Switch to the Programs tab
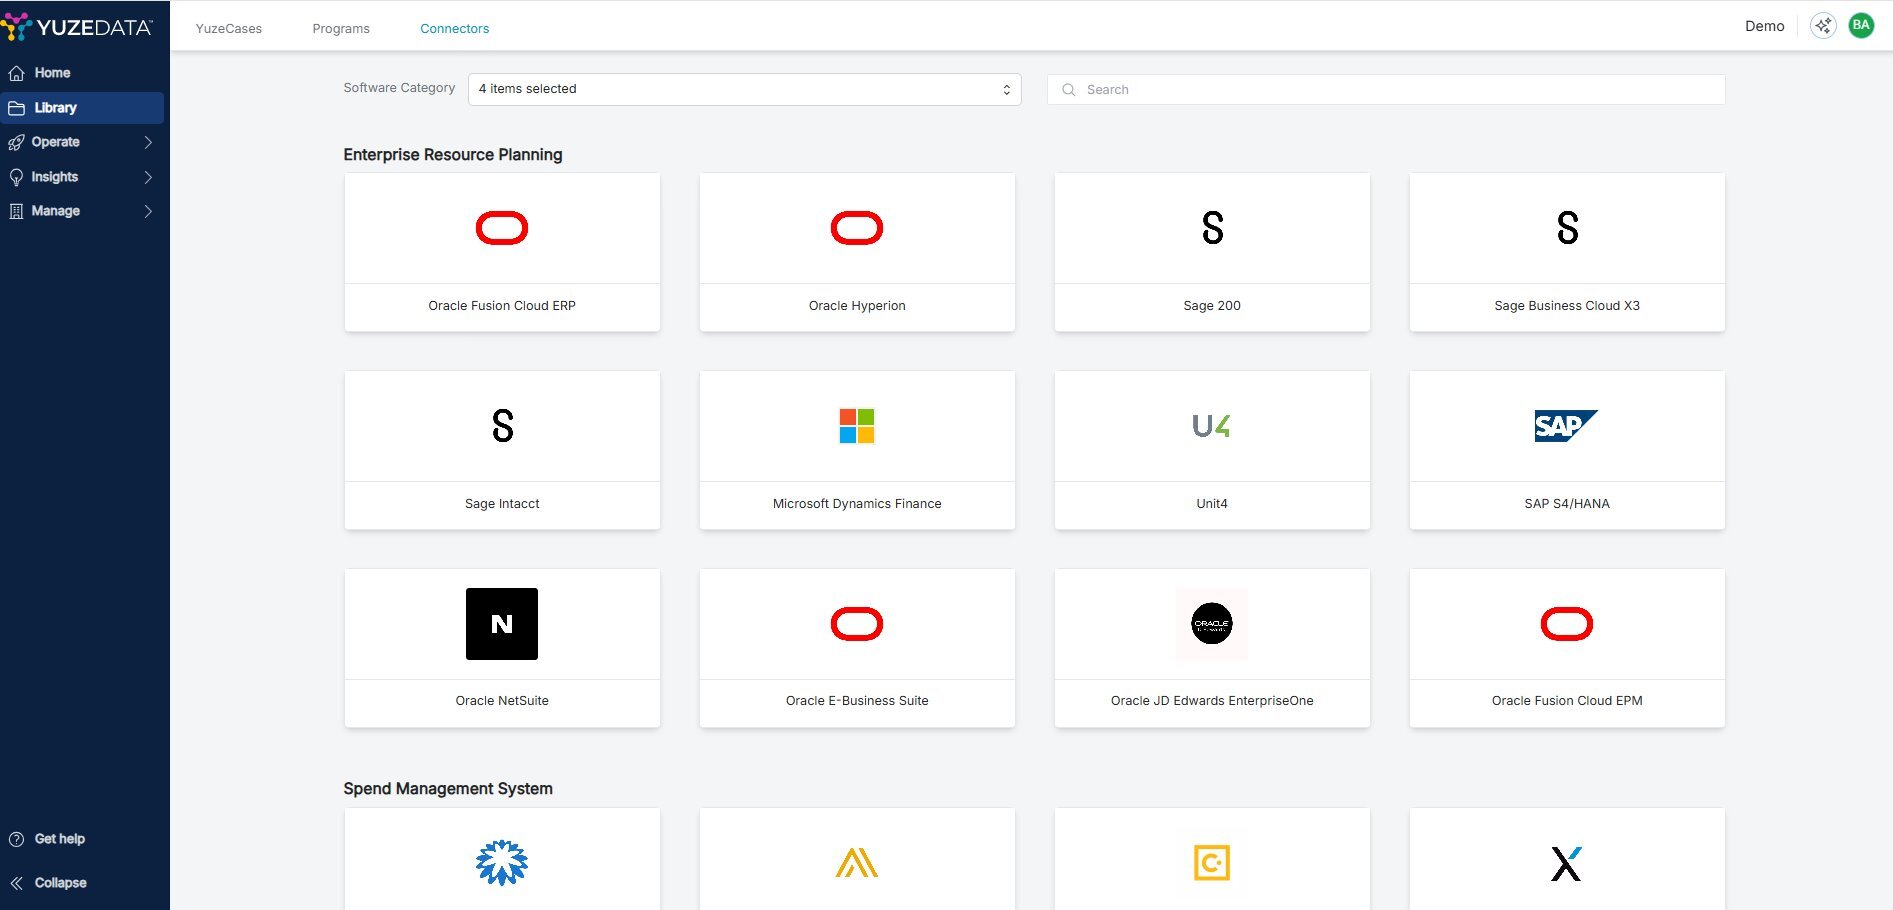Screen dimensions: 1893x910 [x=341, y=28]
